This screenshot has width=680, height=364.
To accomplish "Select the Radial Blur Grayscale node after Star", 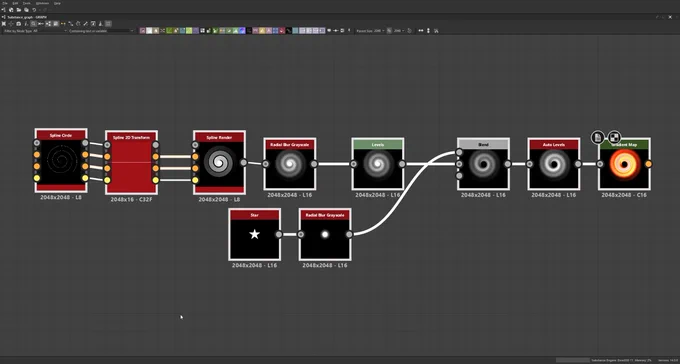I will click(x=325, y=234).
